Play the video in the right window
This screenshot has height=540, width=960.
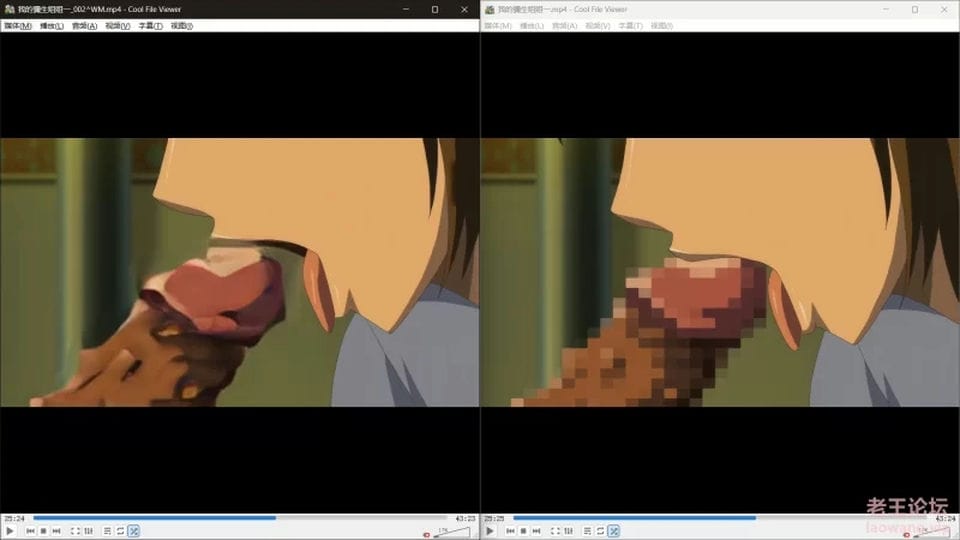(490, 531)
